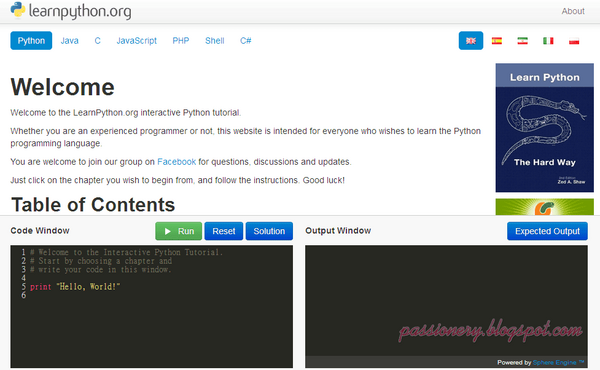600x370 pixels.
Task: Switch to the Spanish flag language
Action: (497, 41)
